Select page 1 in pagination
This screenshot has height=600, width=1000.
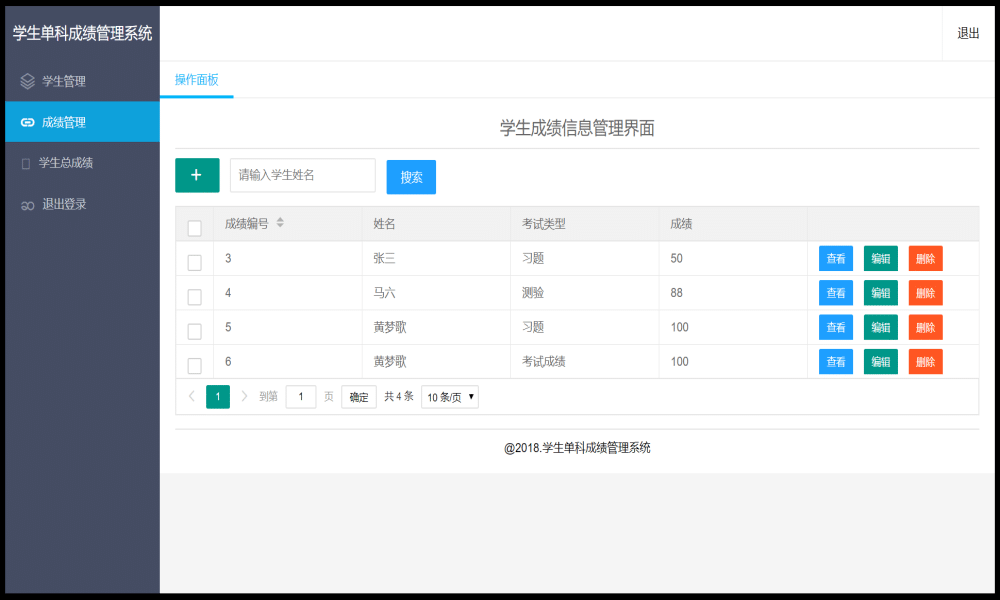[x=218, y=397]
